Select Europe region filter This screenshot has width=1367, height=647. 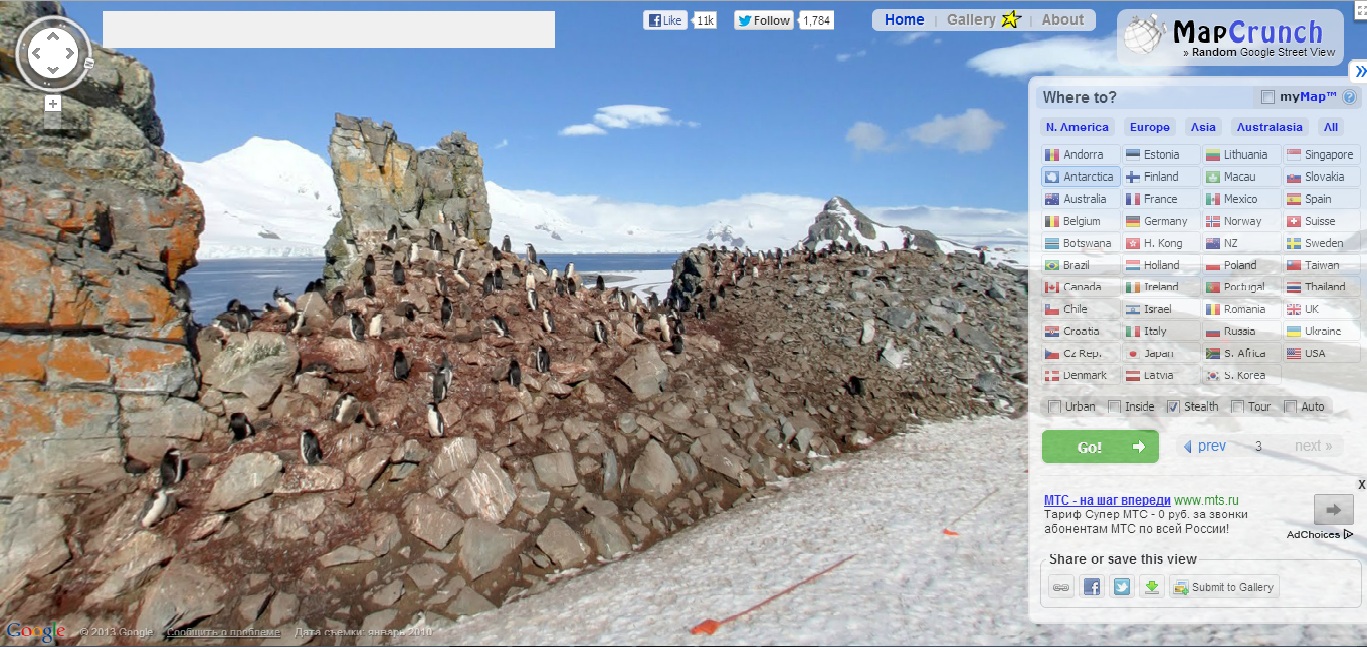click(1149, 127)
